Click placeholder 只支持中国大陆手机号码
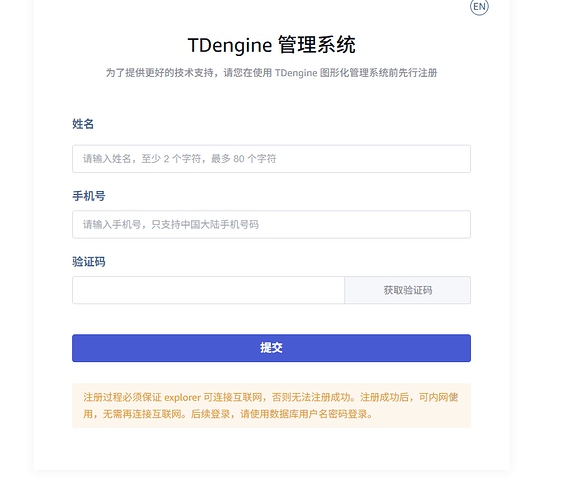 205,225
